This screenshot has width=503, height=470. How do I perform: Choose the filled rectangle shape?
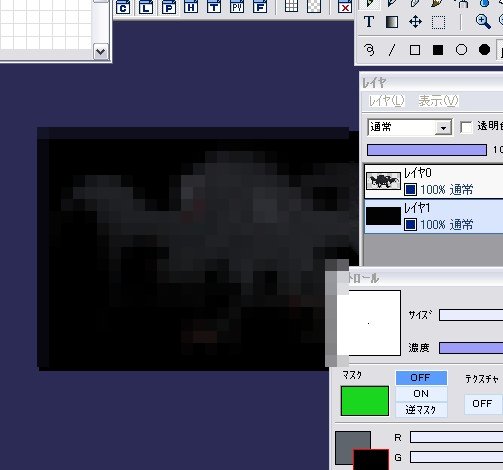coord(438,50)
